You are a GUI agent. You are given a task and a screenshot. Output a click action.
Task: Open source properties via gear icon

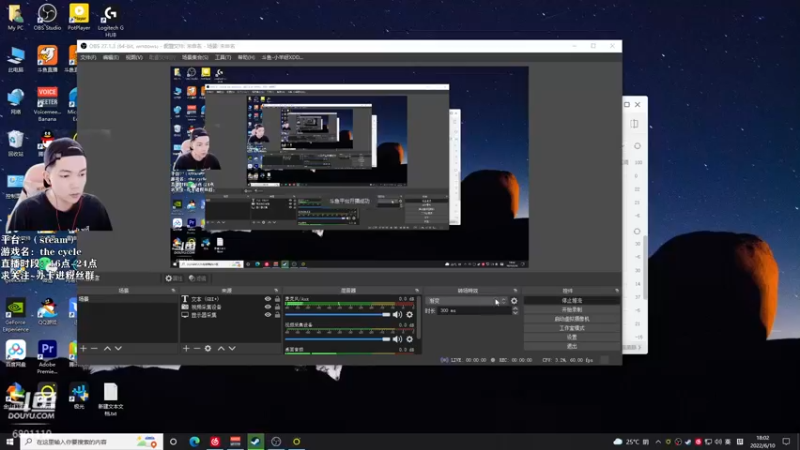coord(208,348)
